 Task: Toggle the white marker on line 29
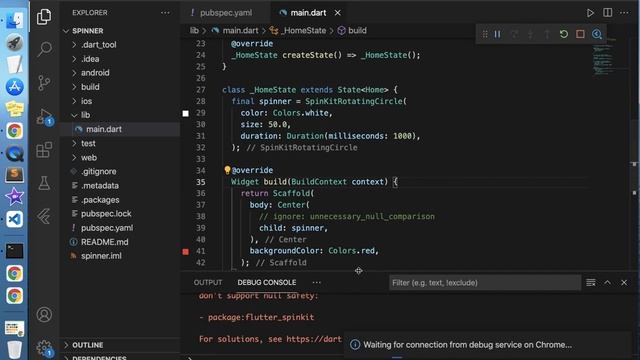[x=186, y=113]
